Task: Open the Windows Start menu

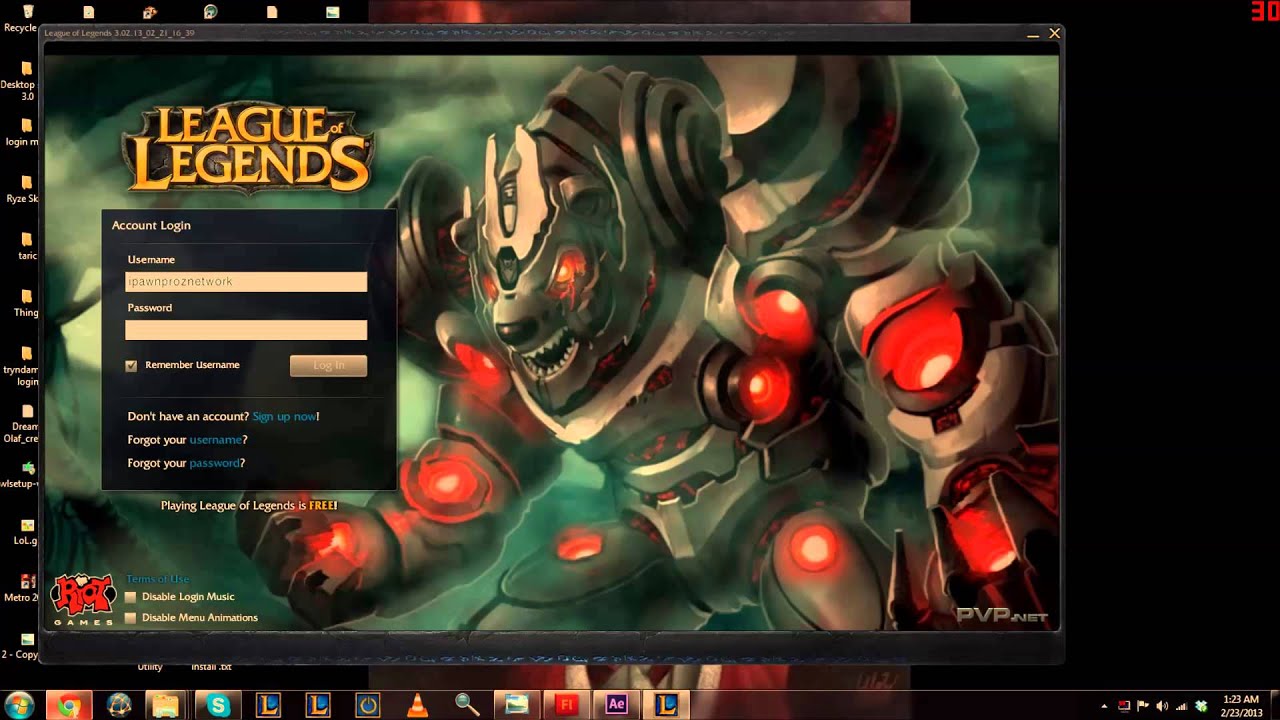Action: [18, 705]
